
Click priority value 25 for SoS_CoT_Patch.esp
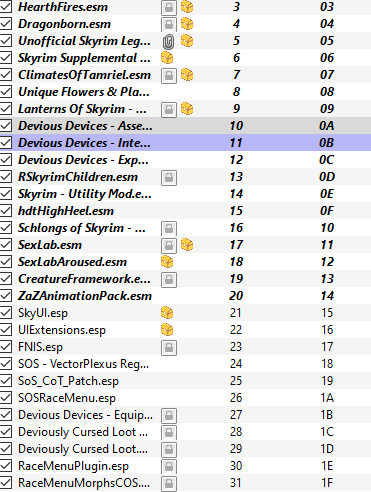236,381
